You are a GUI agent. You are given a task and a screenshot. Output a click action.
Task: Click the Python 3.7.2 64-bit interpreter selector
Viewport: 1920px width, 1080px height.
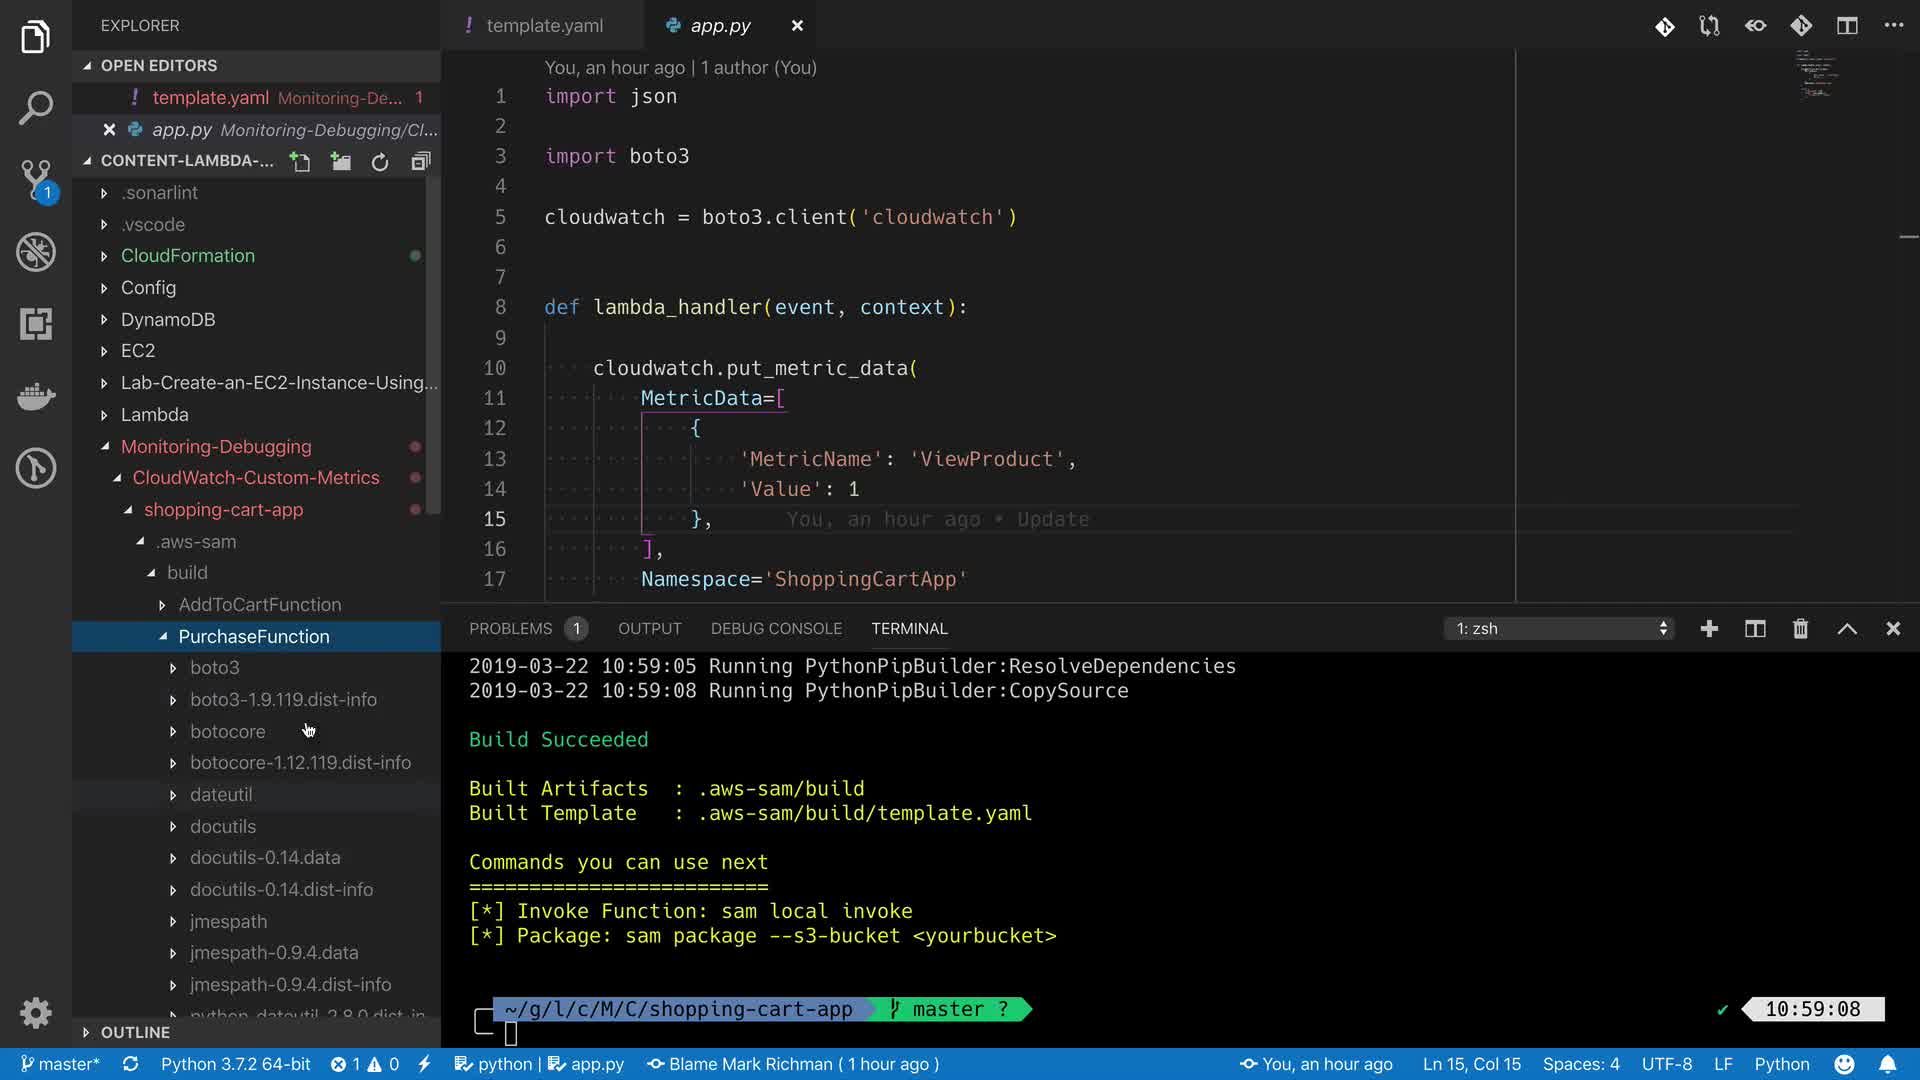click(235, 1064)
